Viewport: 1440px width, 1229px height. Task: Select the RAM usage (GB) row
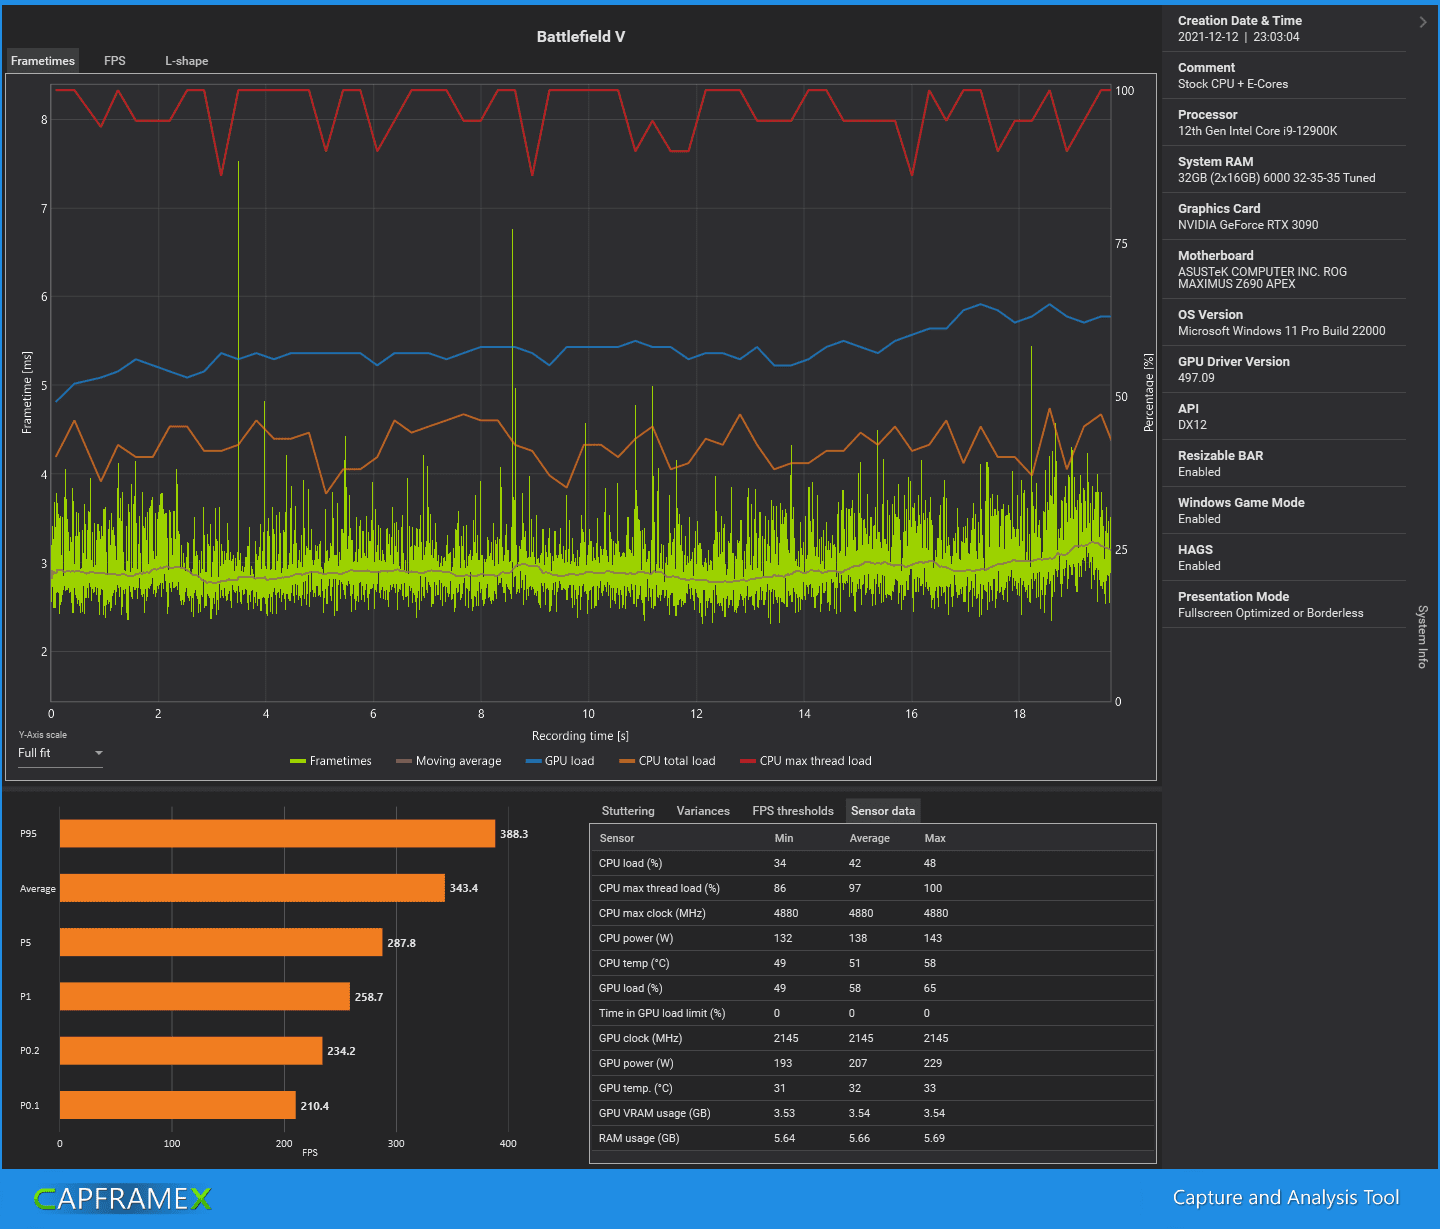coord(873,1138)
